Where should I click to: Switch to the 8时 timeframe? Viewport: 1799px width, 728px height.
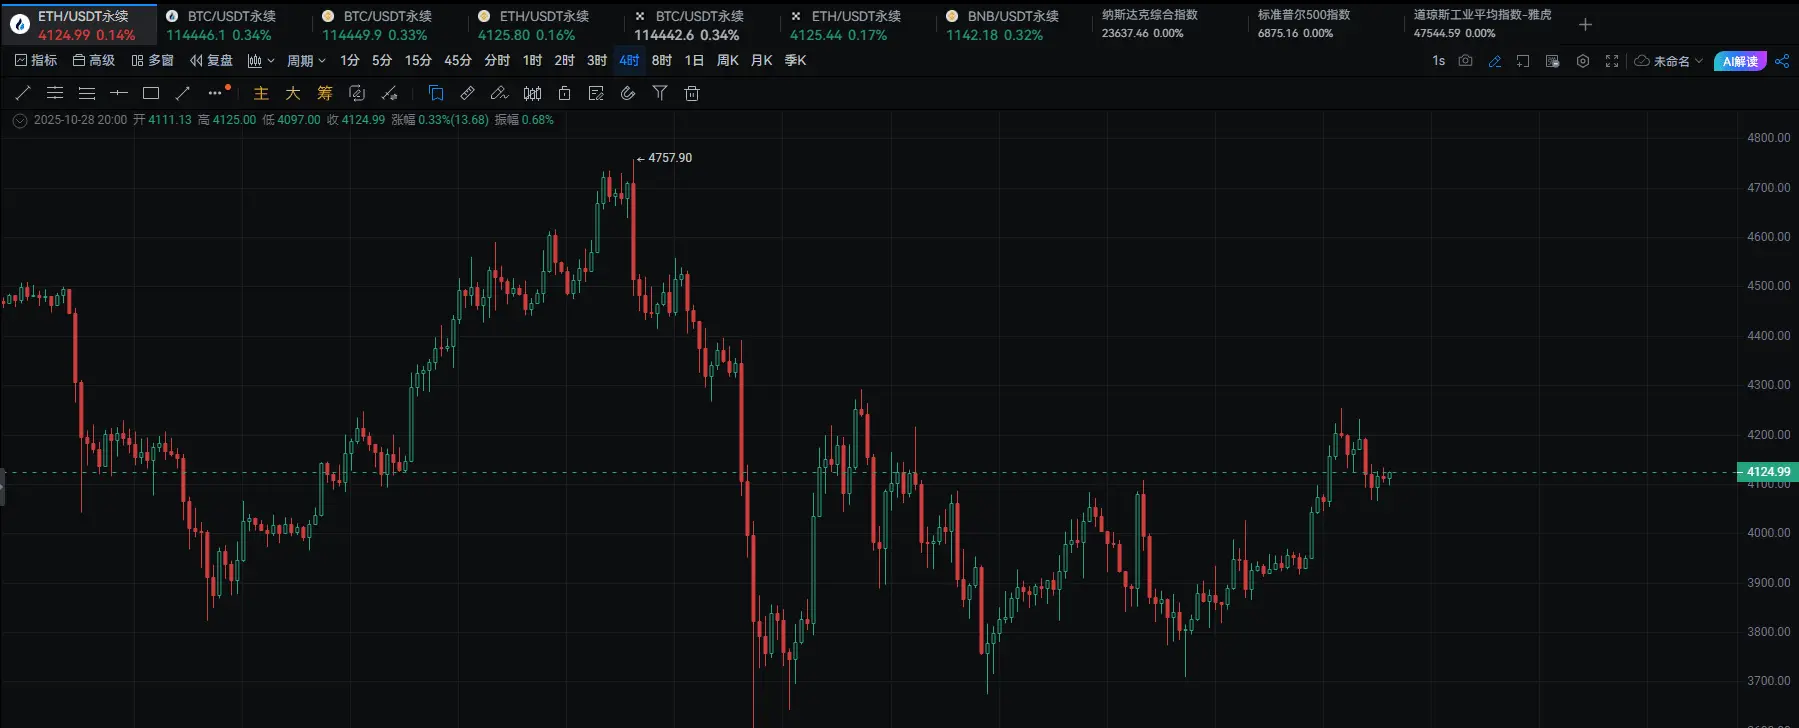(662, 60)
